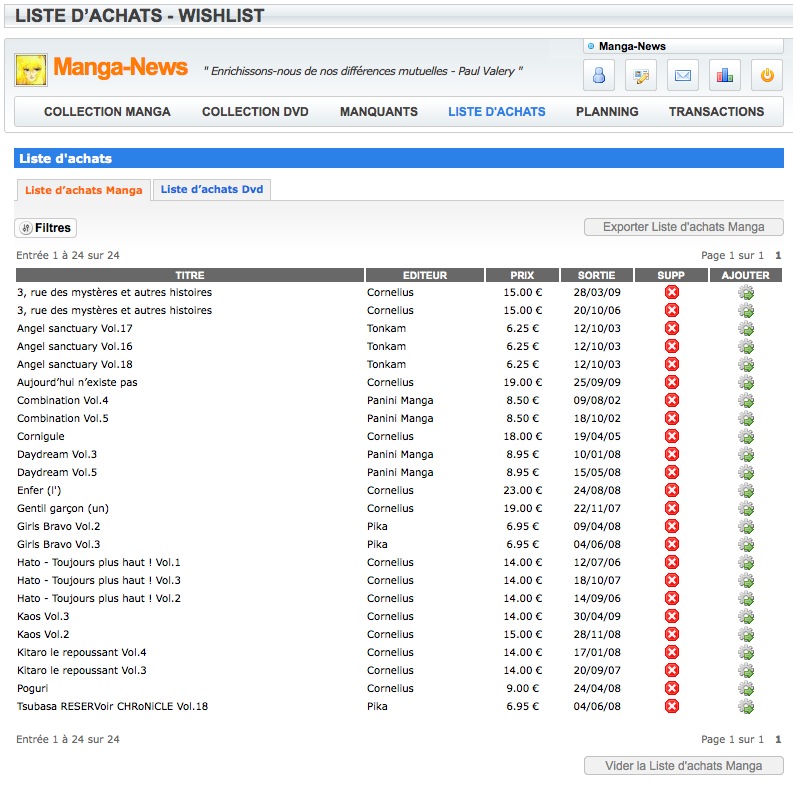Delete Enfer (l') entry
The height and width of the screenshot is (802, 793).
click(671, 490)
